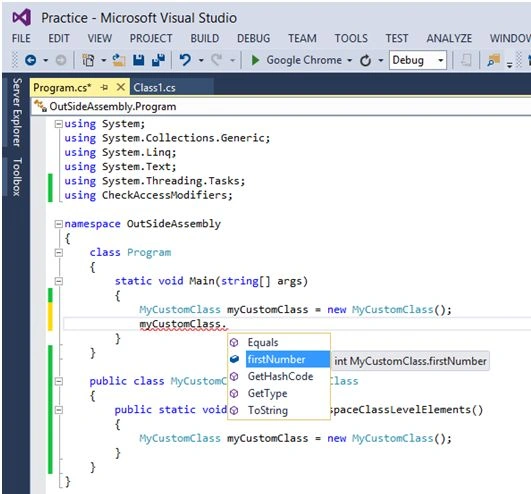Start debugging with Google Chrome button
The height and width of the screenshot is (494, 531).
[x=297, y=60]
